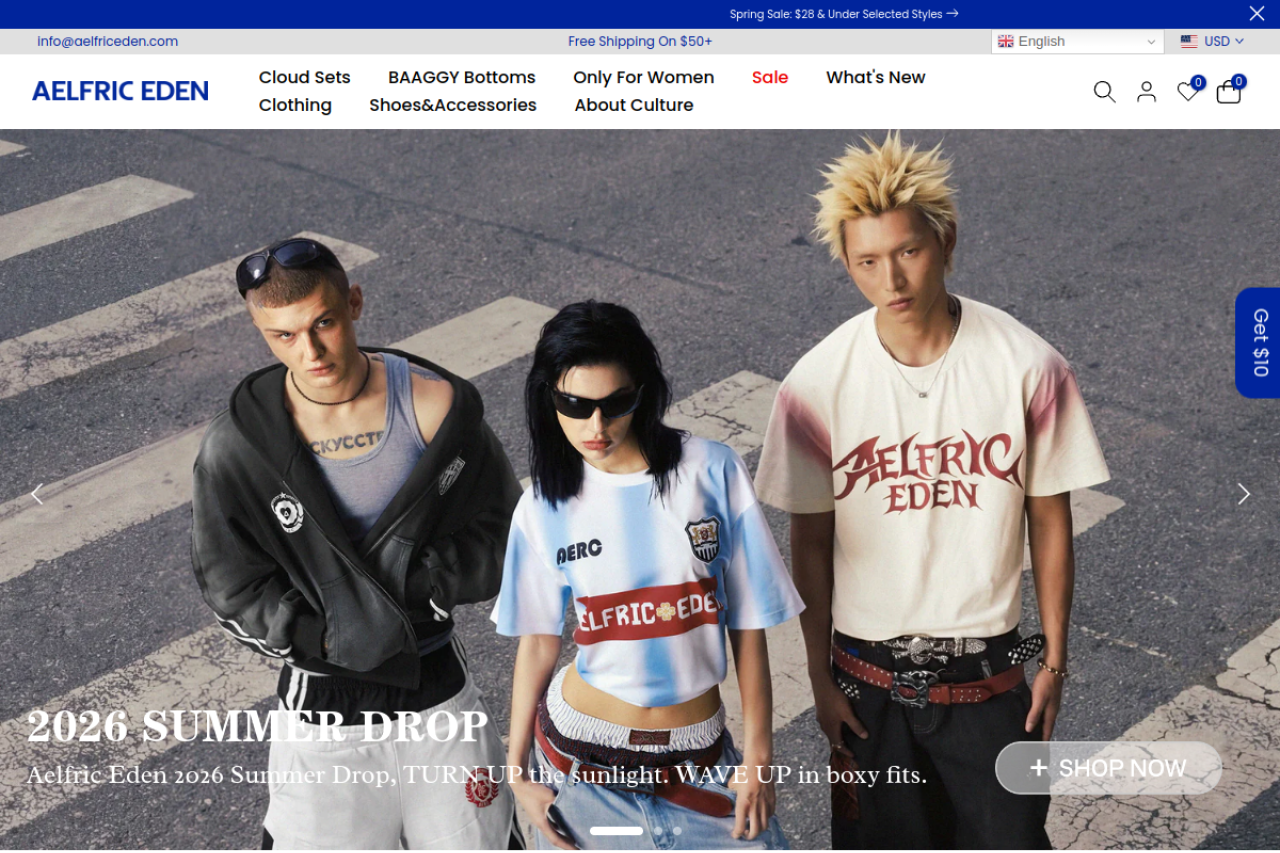Select the second carousel indicator dot

click(658, 831)
